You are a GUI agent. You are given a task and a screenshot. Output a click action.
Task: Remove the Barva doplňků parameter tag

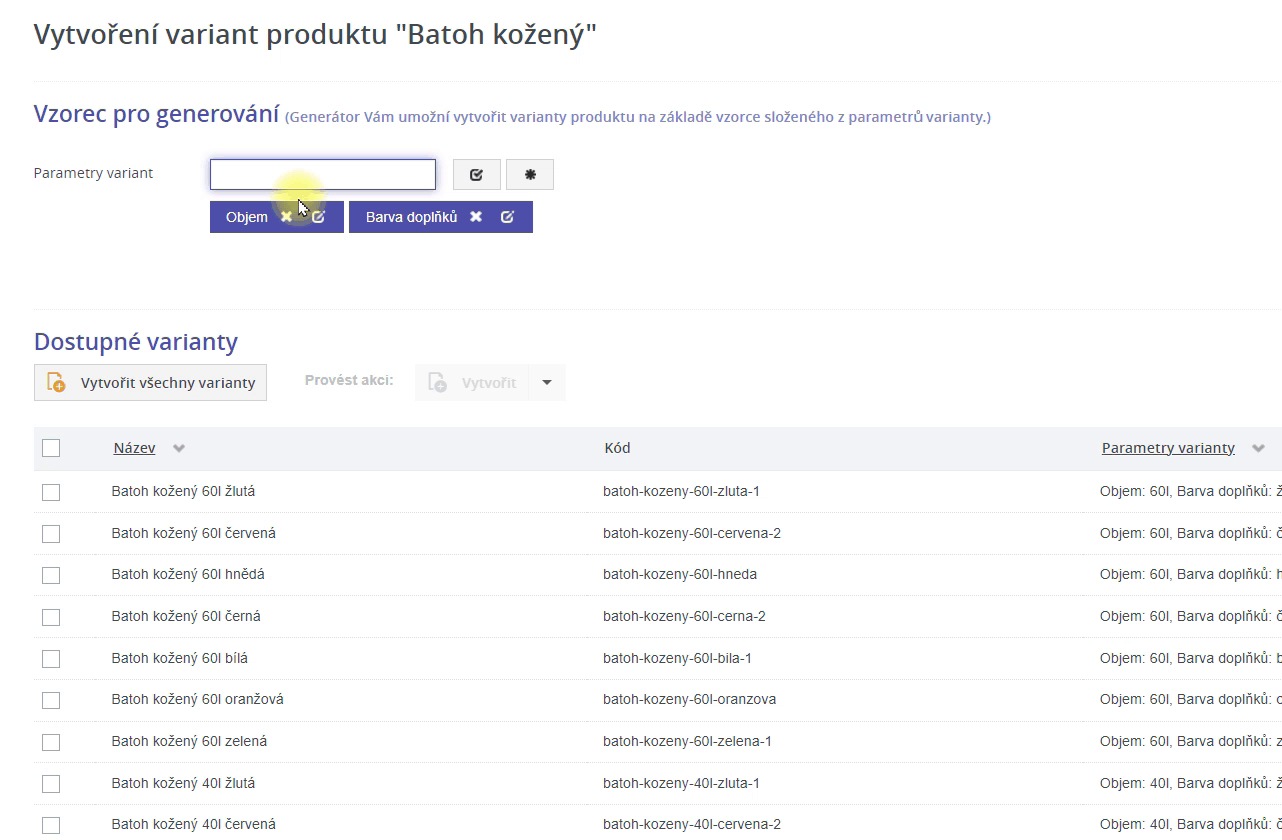coord(476,217)
